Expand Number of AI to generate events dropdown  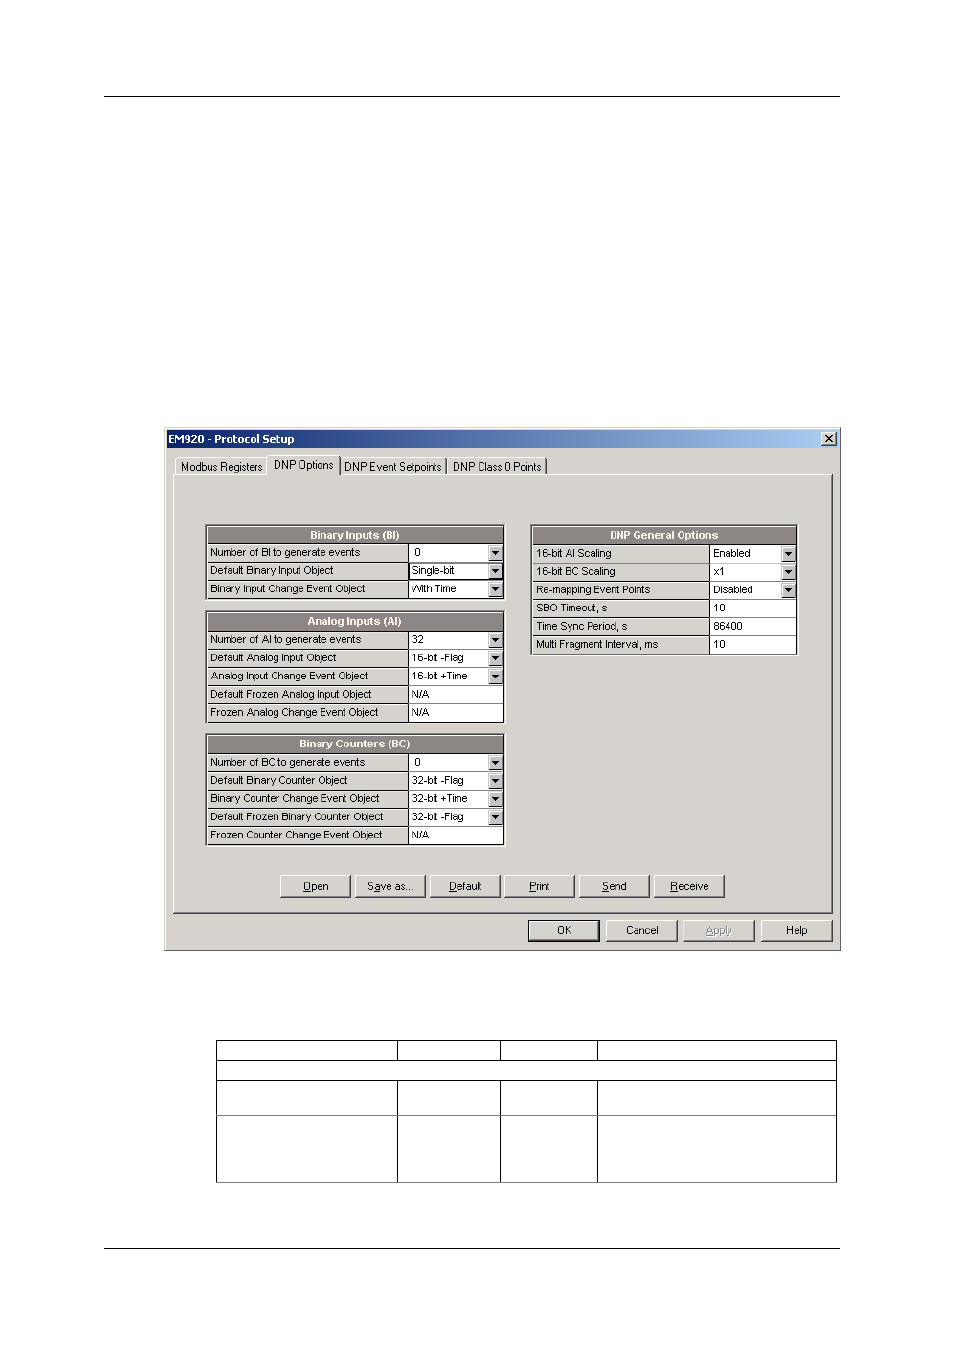[x=495, y=640]
